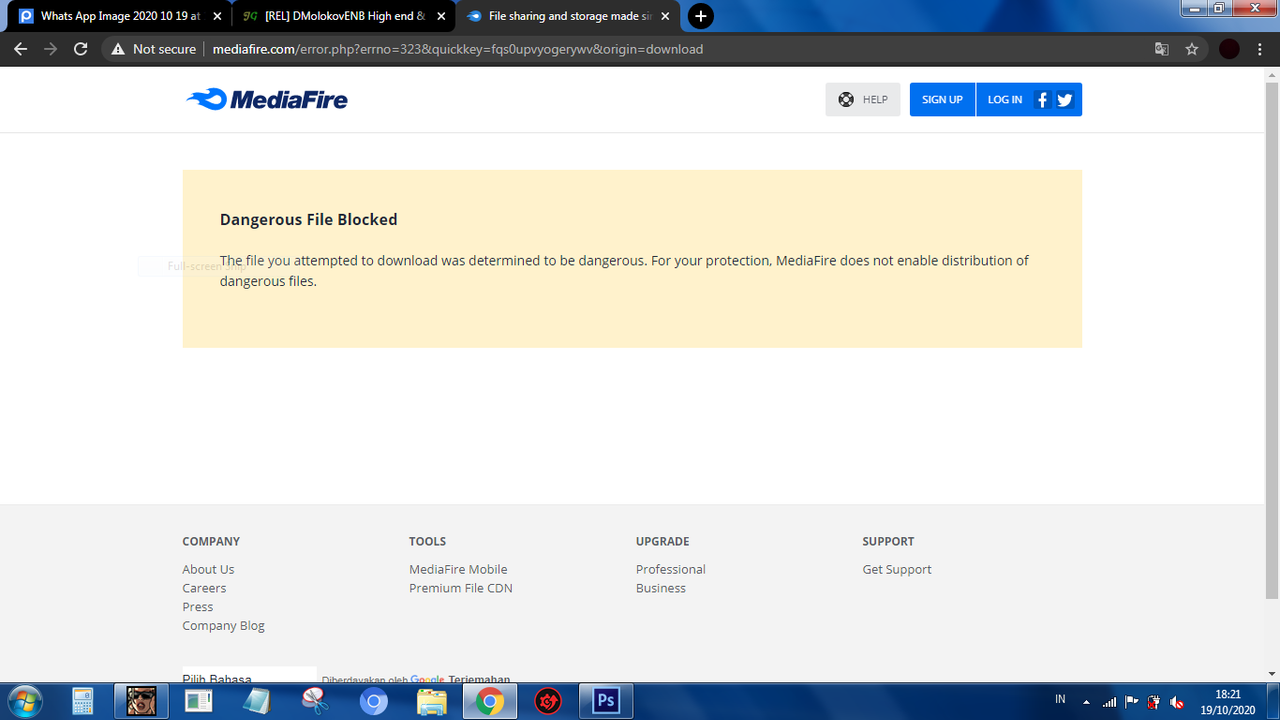1280x720 pixels.
Task: Click the network signal tray icon
Action: [1109, 702]
